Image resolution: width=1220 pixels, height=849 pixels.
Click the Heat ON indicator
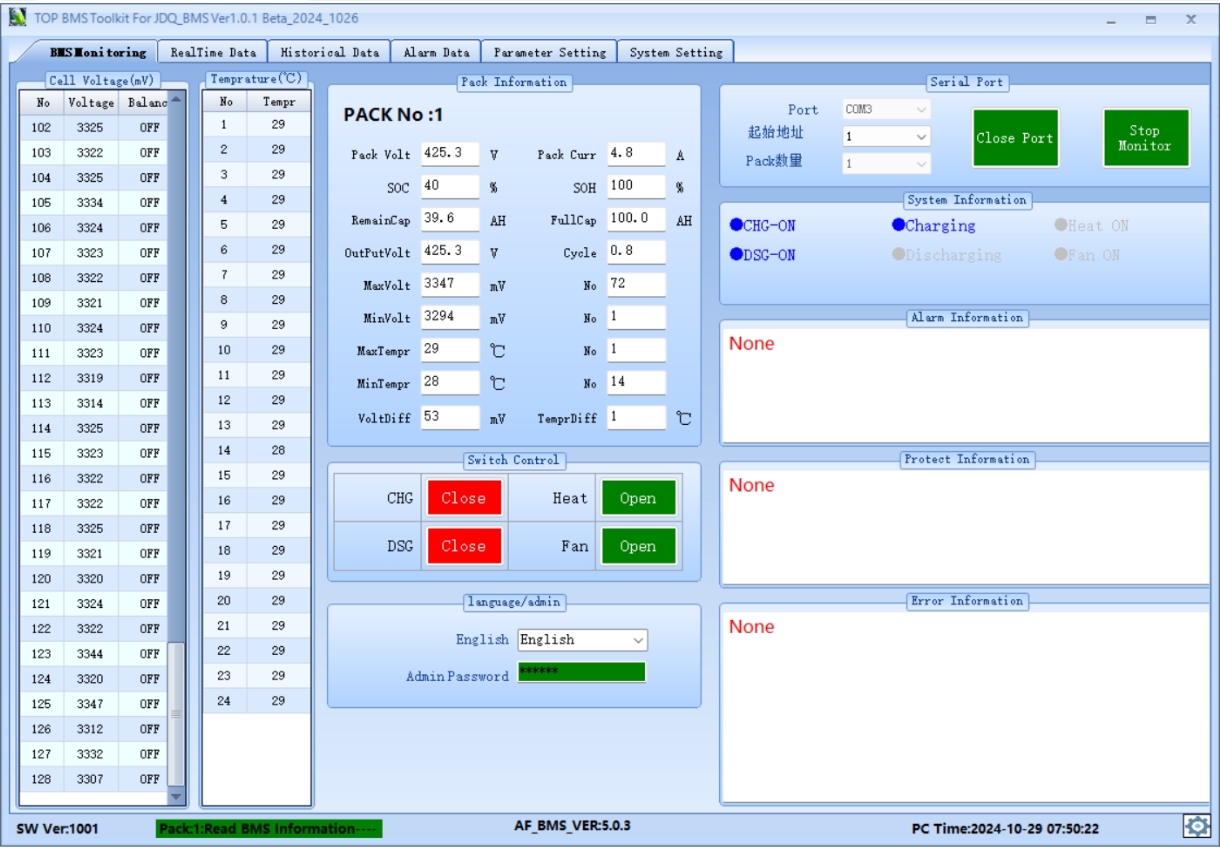(1092, 226)
